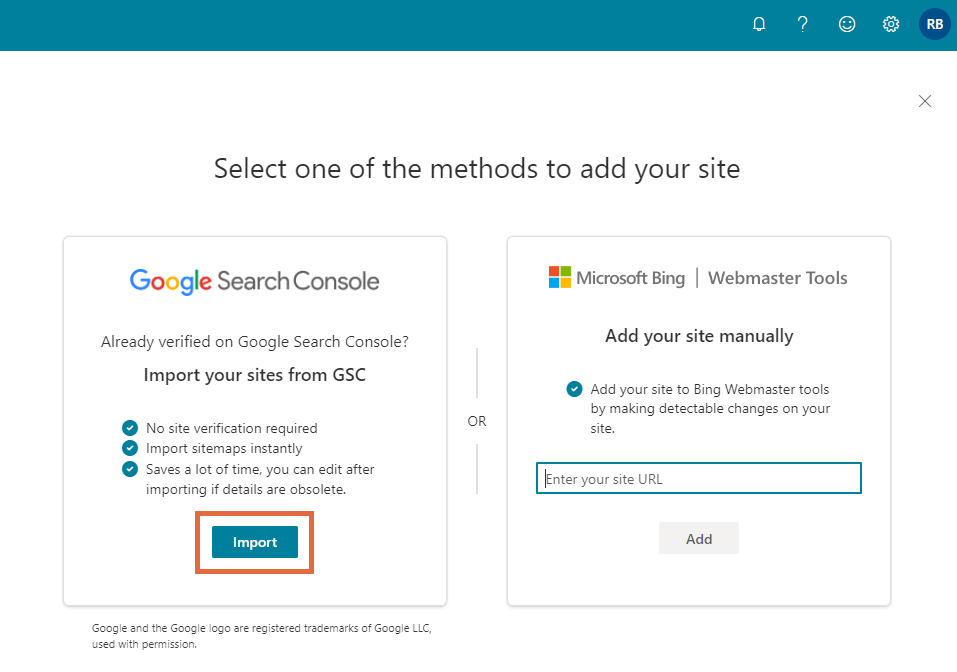The width and height of the screenshot is (957, 672).
Task: Open the RB account avatar
Action: tap(935, 24)
